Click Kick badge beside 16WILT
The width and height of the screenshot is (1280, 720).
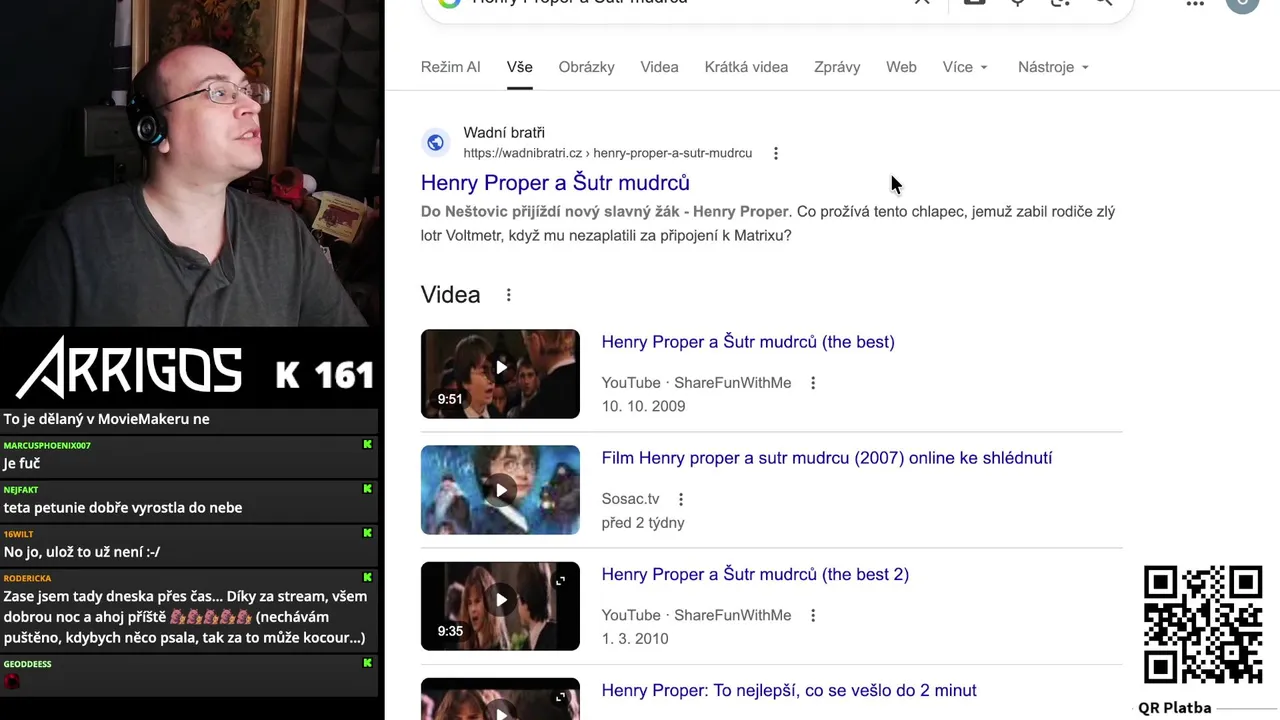(367, 533)
